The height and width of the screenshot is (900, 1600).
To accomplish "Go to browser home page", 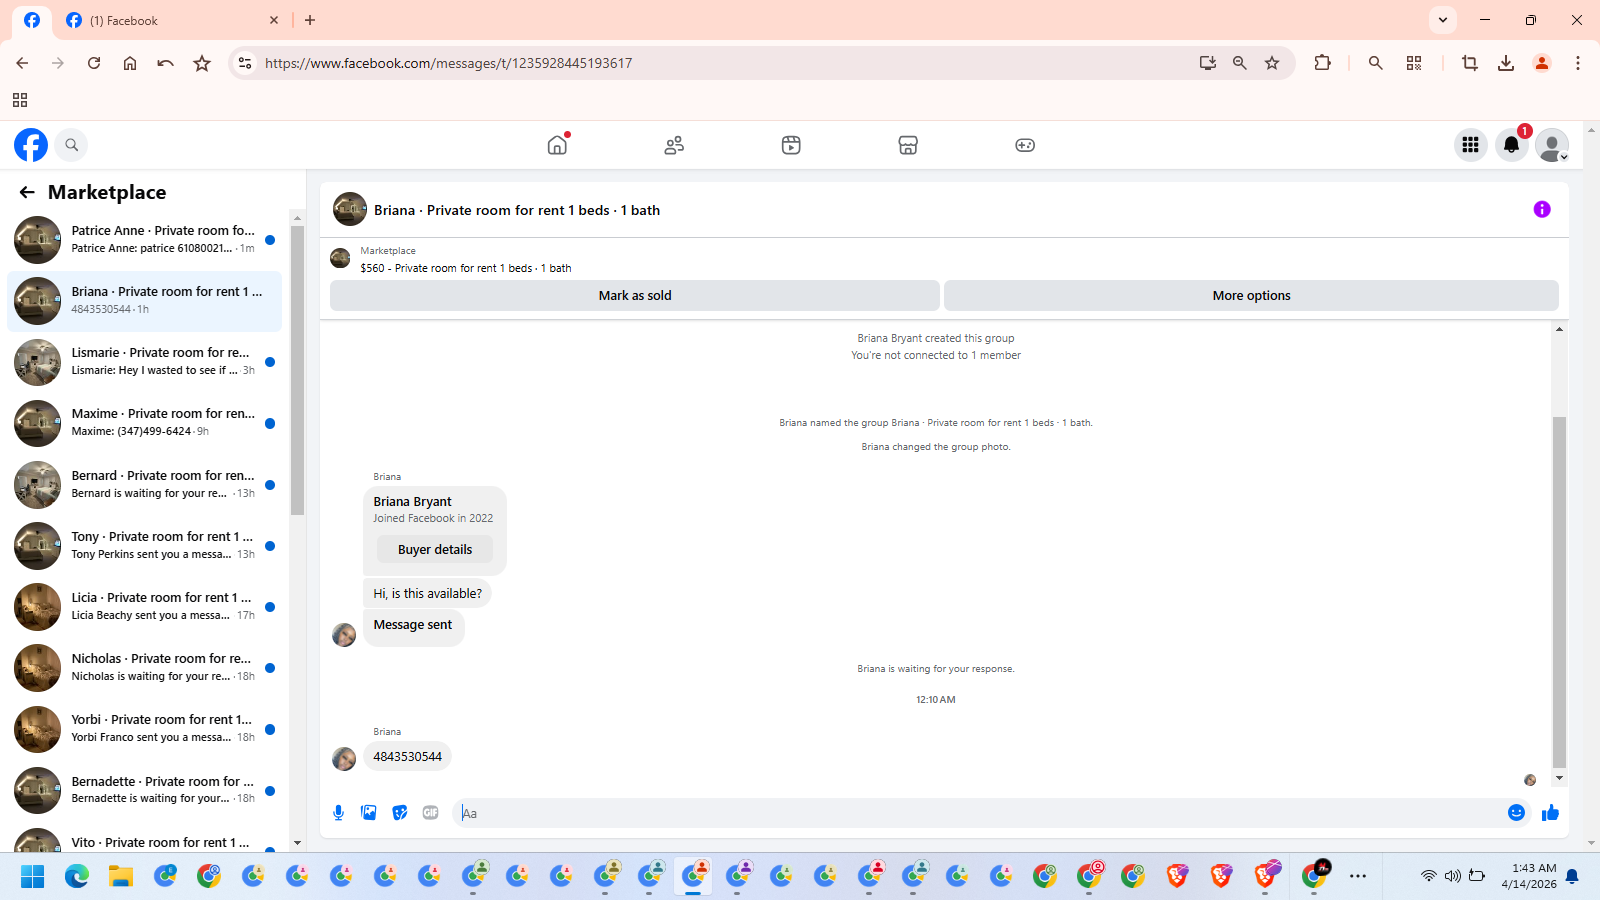I will [130, 63].
